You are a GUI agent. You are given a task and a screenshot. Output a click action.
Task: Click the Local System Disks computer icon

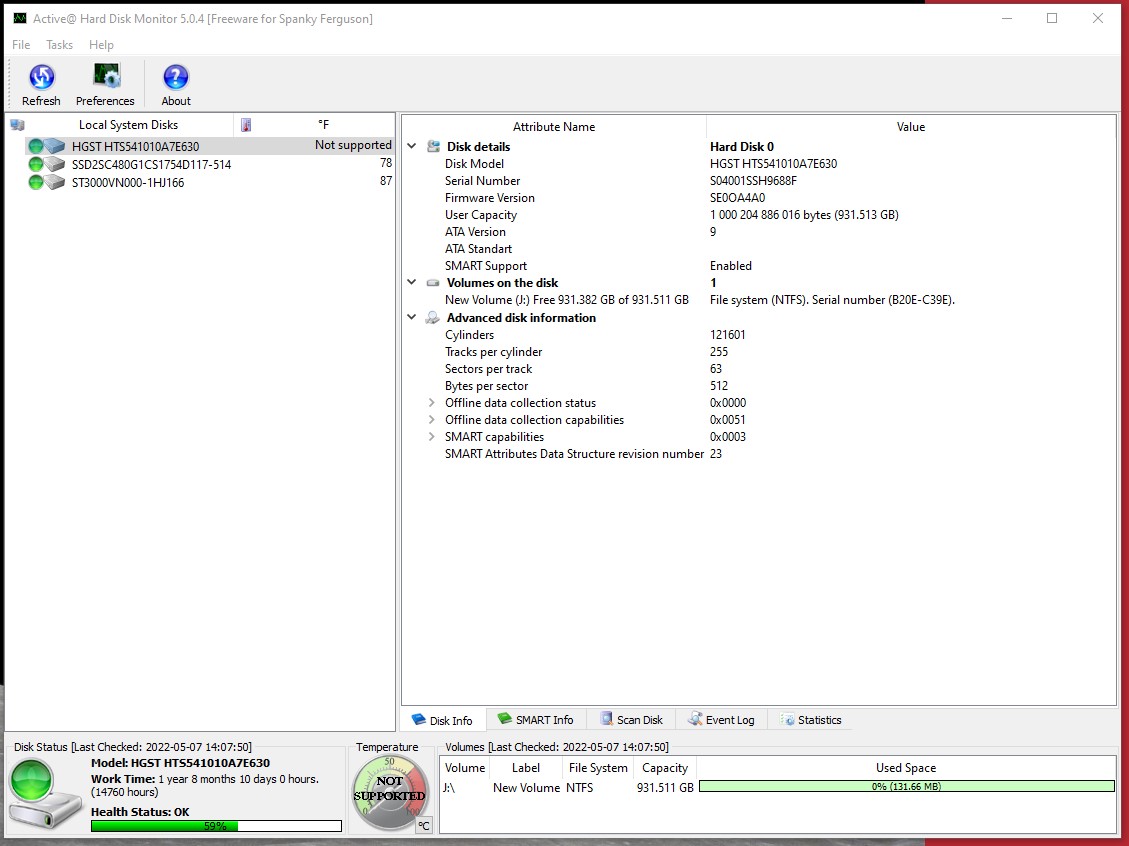click(16, 124)
